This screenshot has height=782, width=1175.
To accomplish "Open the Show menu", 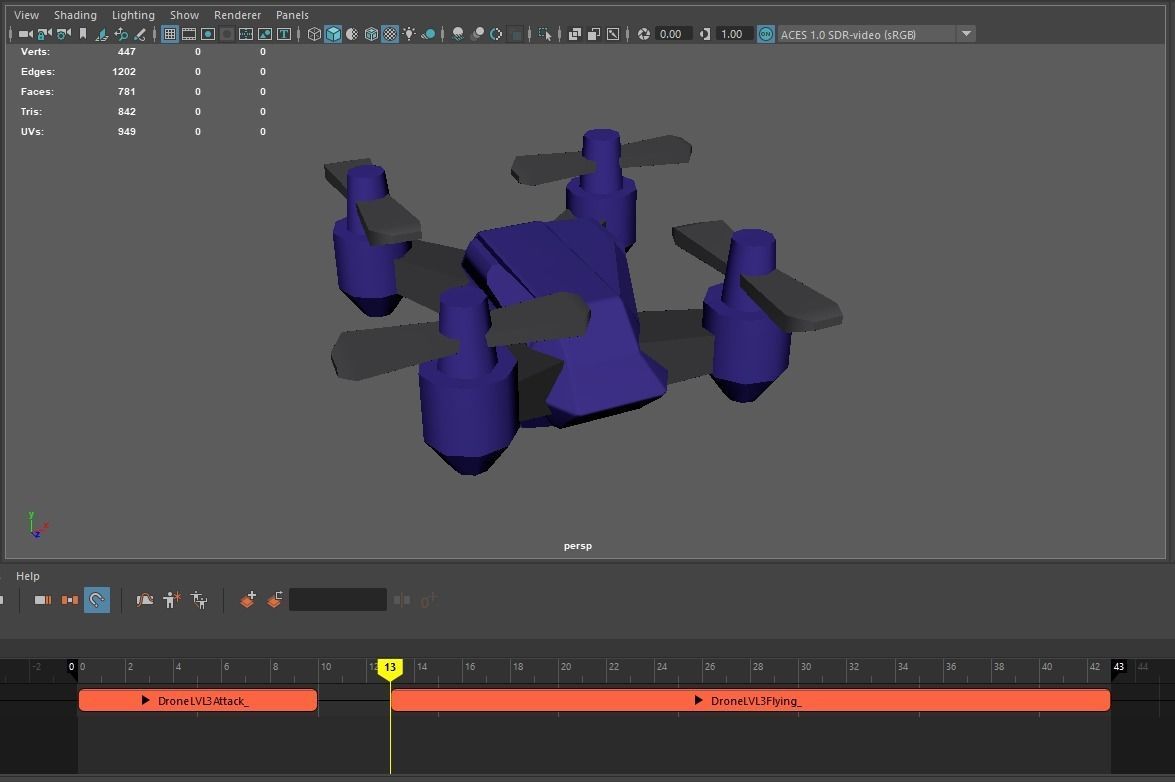I will pos(184,15).
